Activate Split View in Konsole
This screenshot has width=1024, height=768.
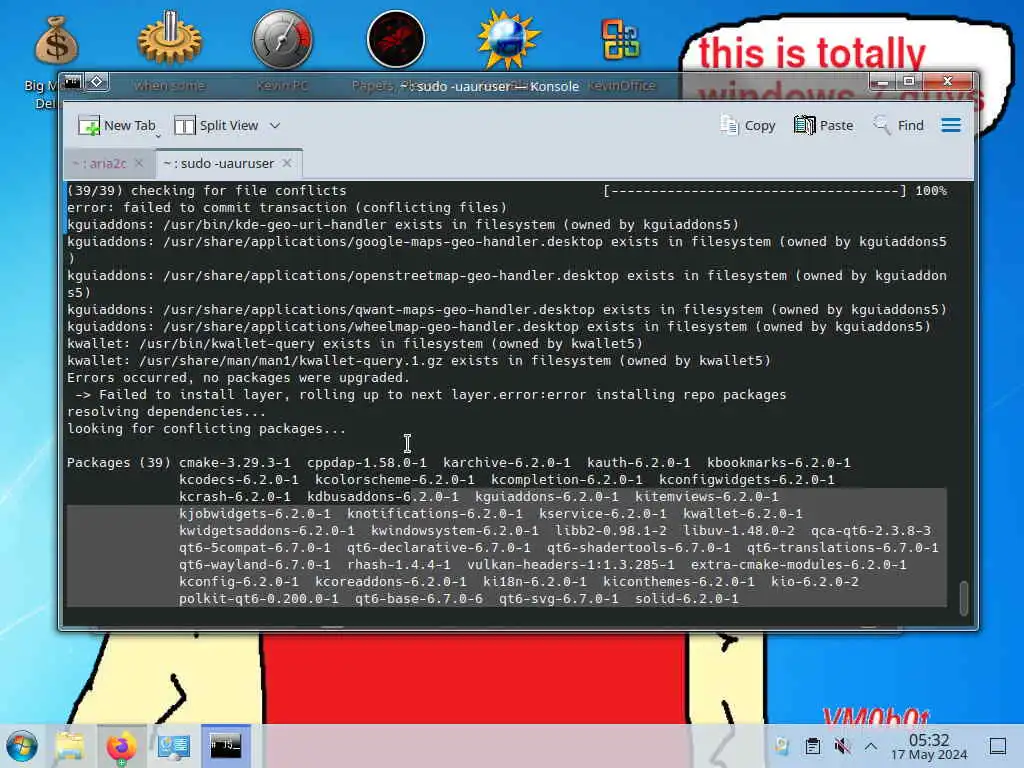click(217, 125)
